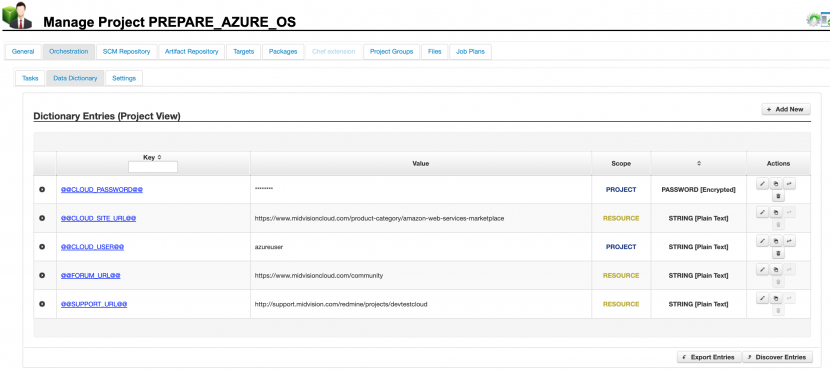
Task: Click the arrows icon for @@CLOUD_USER@@
Action: 789,241
